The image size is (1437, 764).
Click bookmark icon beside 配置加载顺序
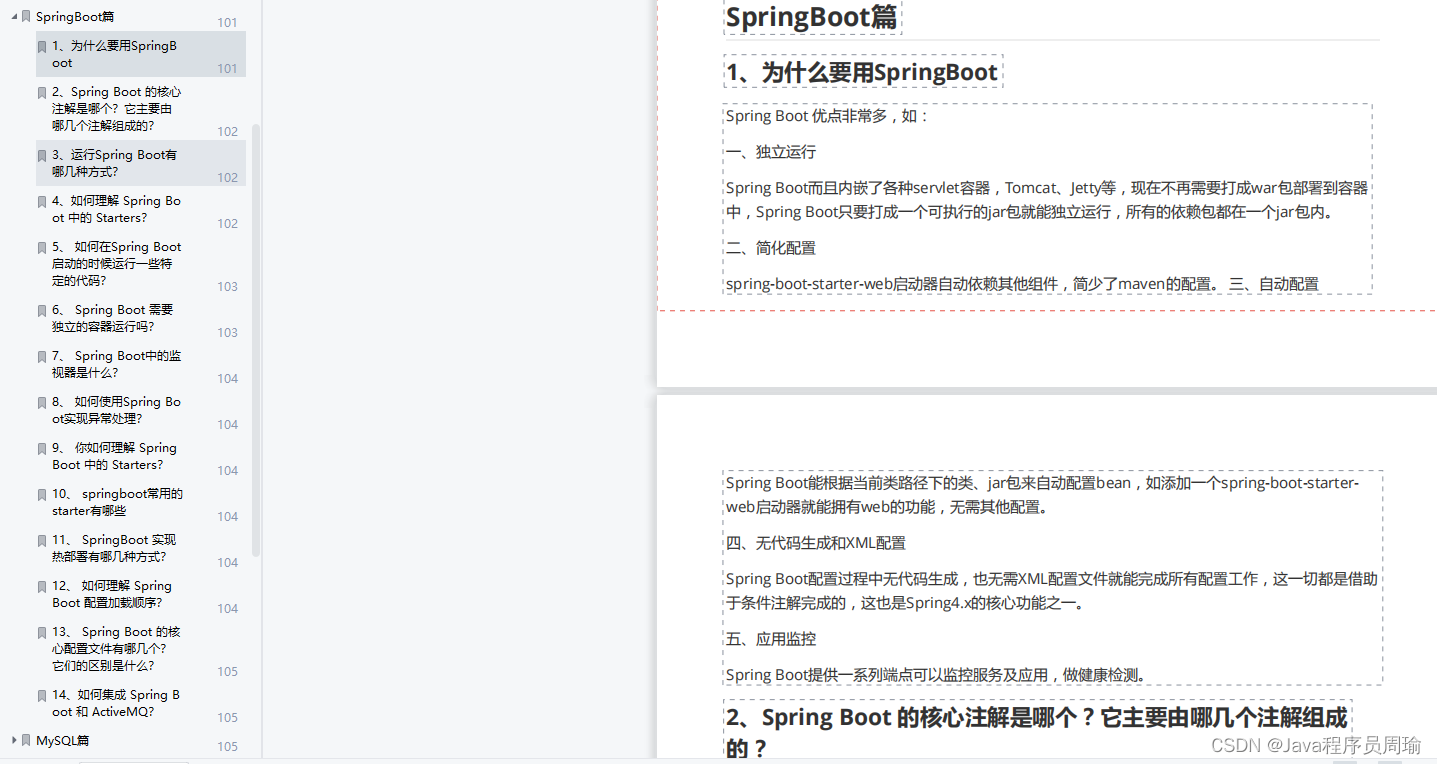42,587
